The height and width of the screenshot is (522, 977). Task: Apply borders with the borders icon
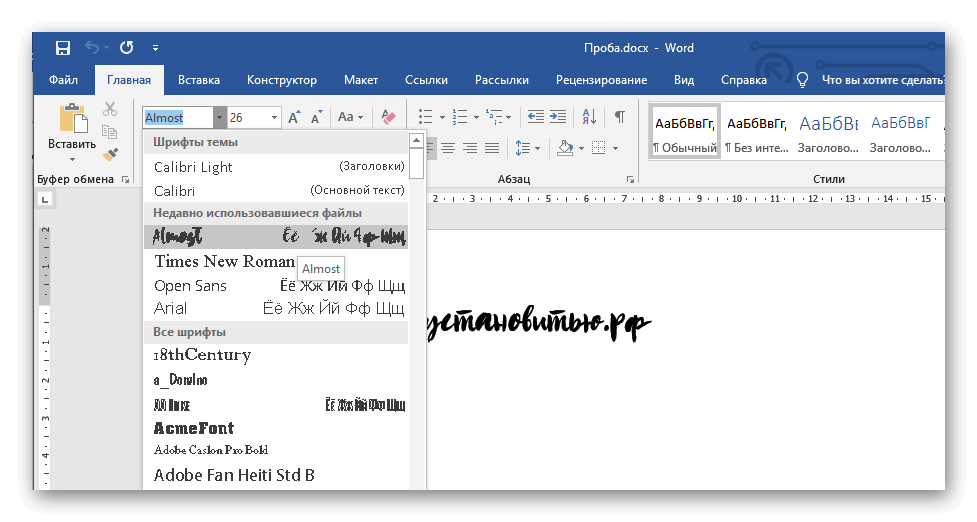[x=599, y=148]
